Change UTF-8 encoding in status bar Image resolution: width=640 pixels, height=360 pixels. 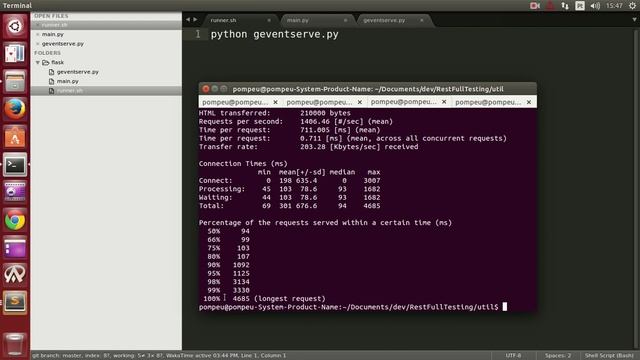tap(513, 356)
